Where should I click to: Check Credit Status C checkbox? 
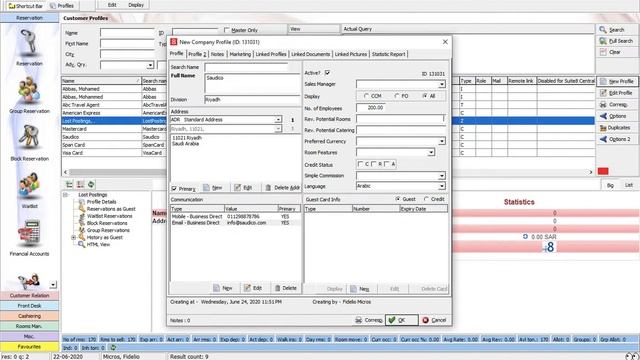click(x=360, y=164)
